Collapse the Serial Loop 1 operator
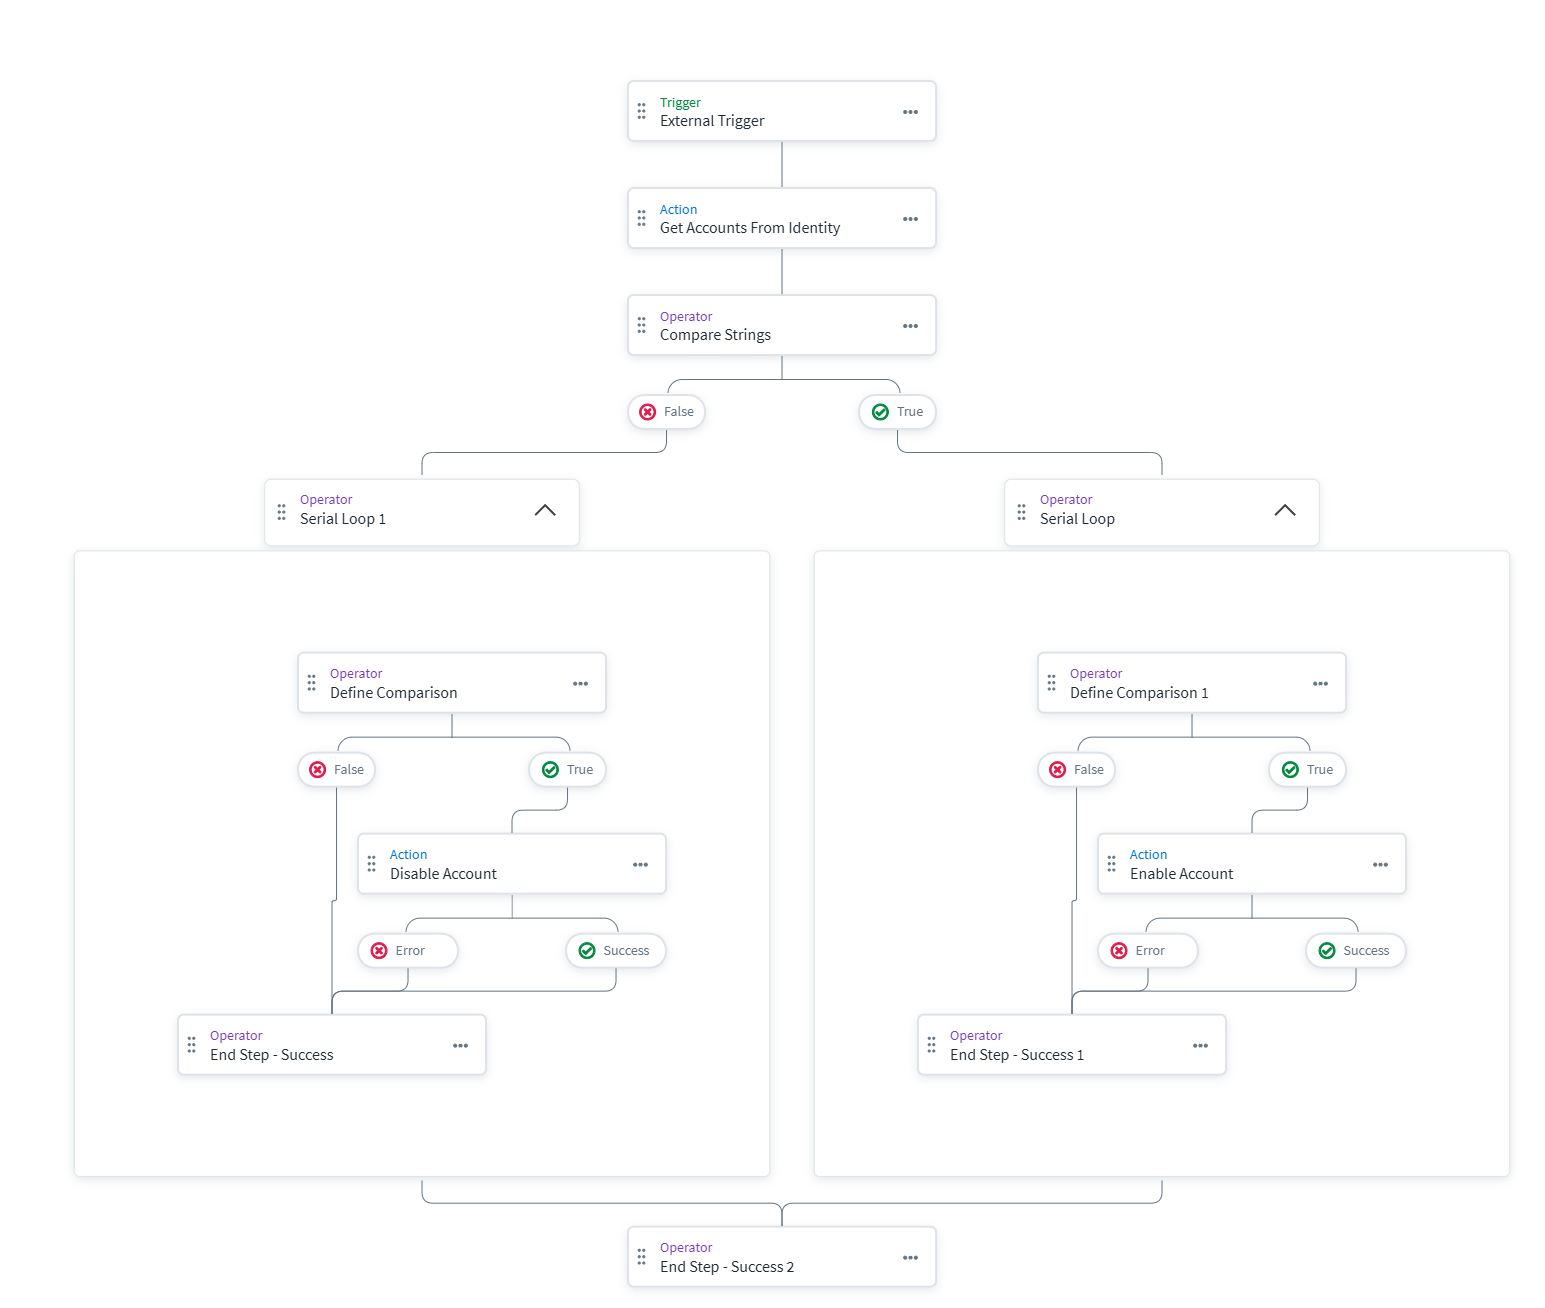Viewport: 1545px width, 1308px height. pyautogui.click(x=545, y=511)
